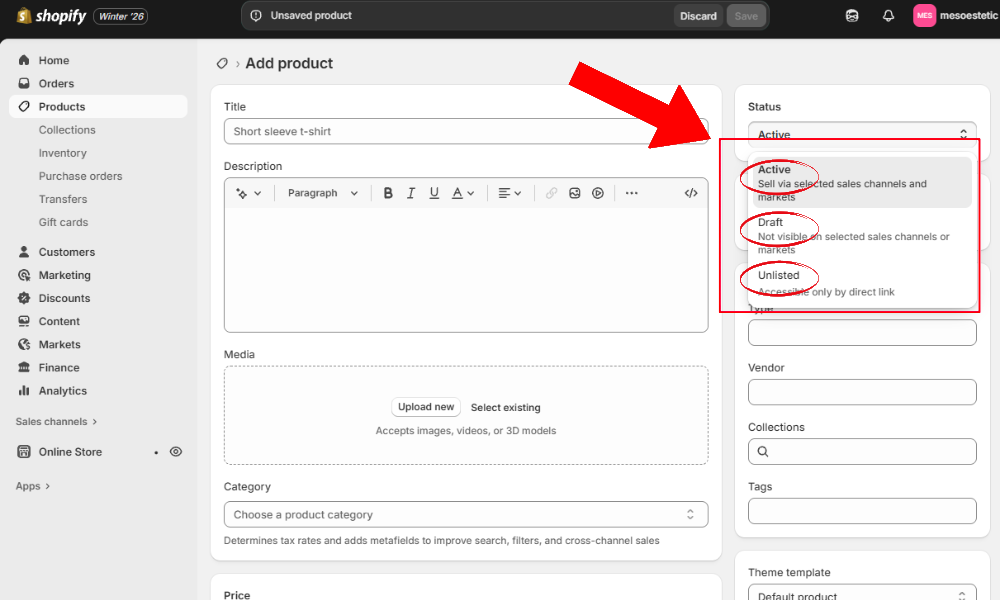Select the insert link icon

551,193
